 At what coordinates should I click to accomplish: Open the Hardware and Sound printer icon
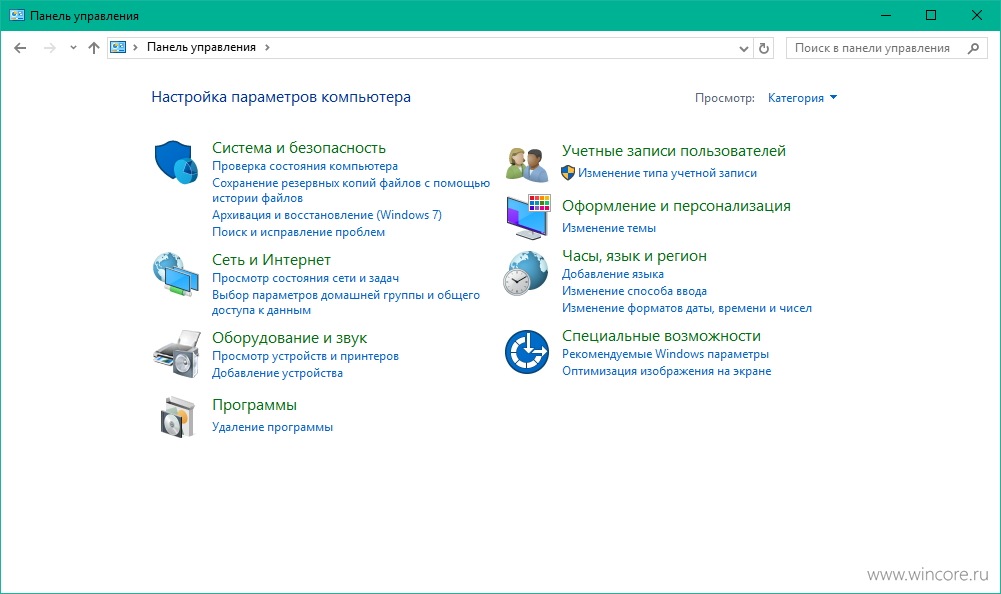[x=177, y=354]
